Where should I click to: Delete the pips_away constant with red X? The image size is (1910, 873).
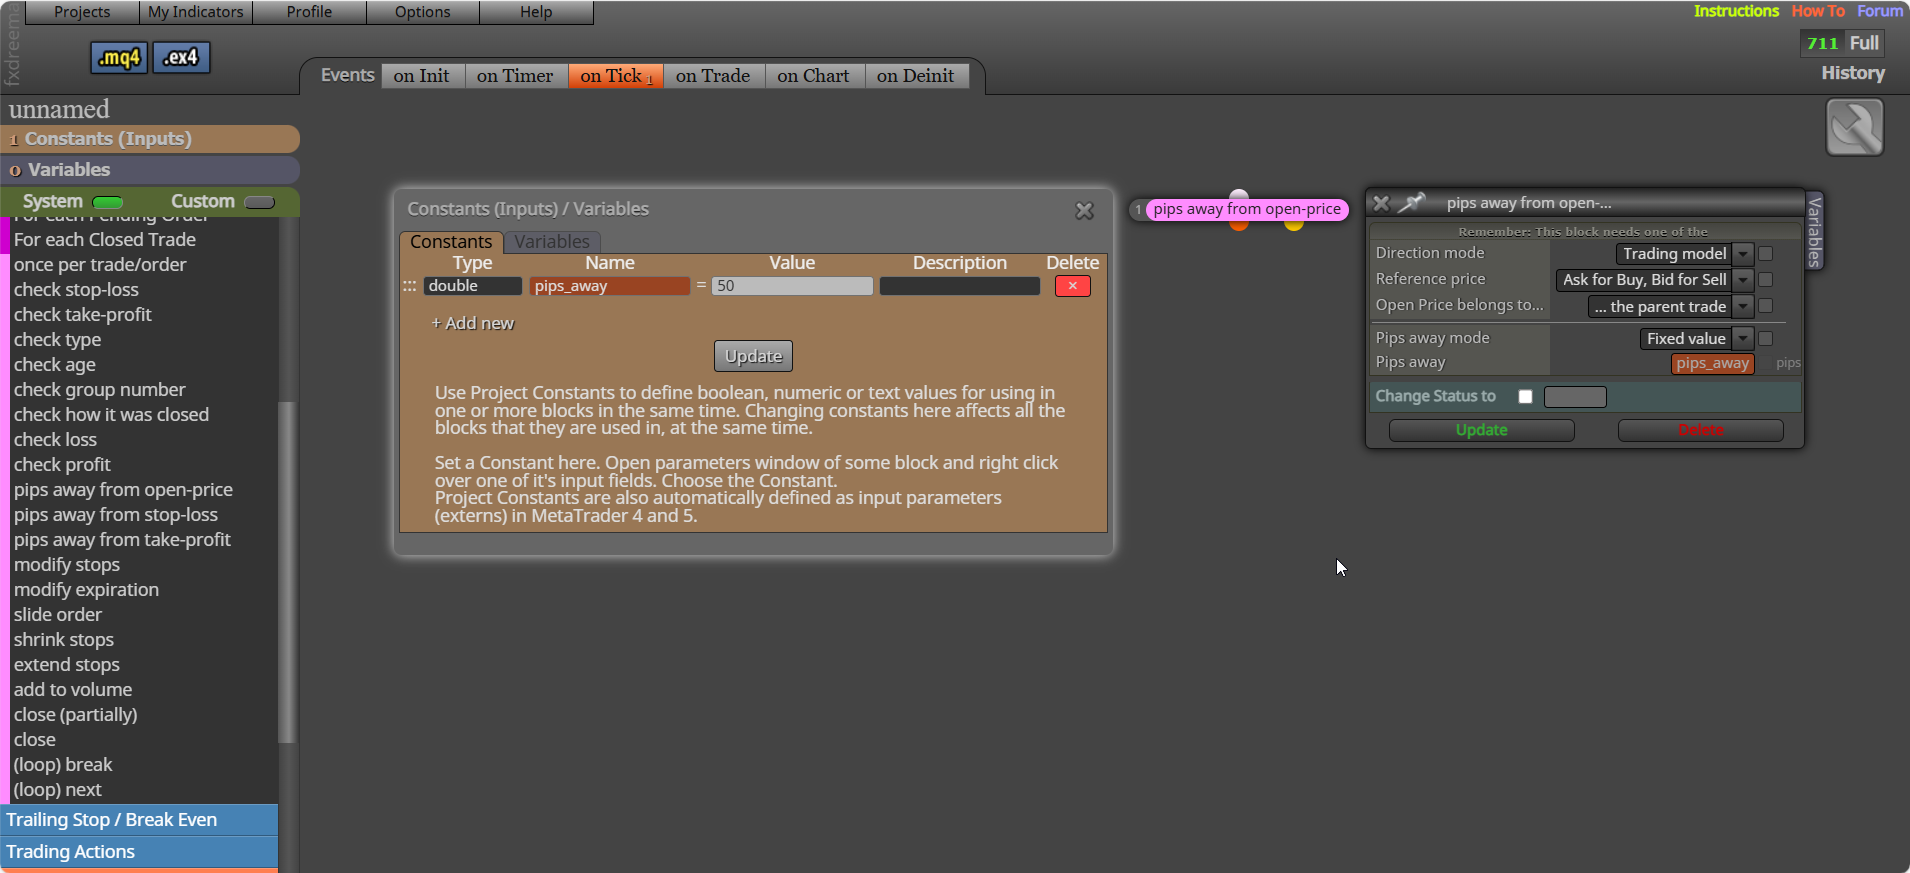pyautogui.click(x=1072, y=286)
